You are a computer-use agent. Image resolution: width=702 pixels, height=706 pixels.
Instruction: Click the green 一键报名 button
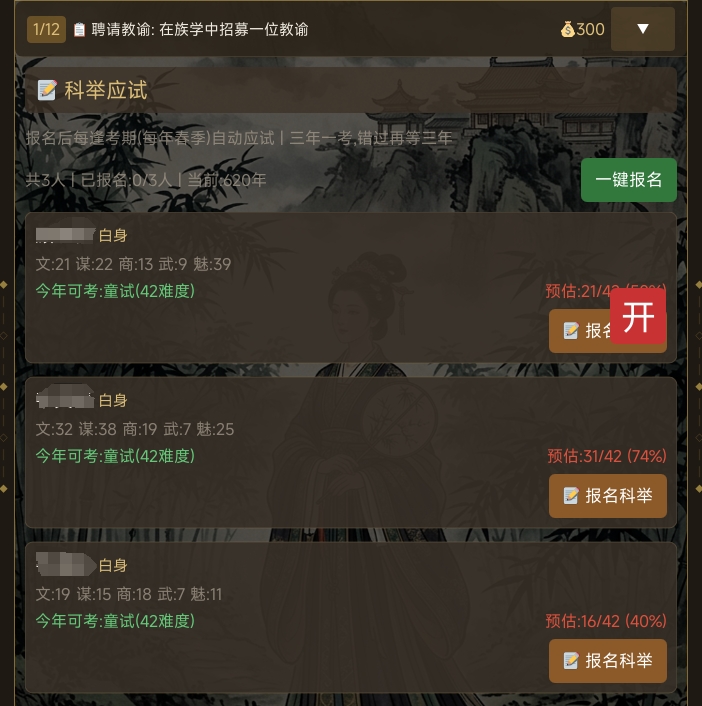click(x=629, y=180)
